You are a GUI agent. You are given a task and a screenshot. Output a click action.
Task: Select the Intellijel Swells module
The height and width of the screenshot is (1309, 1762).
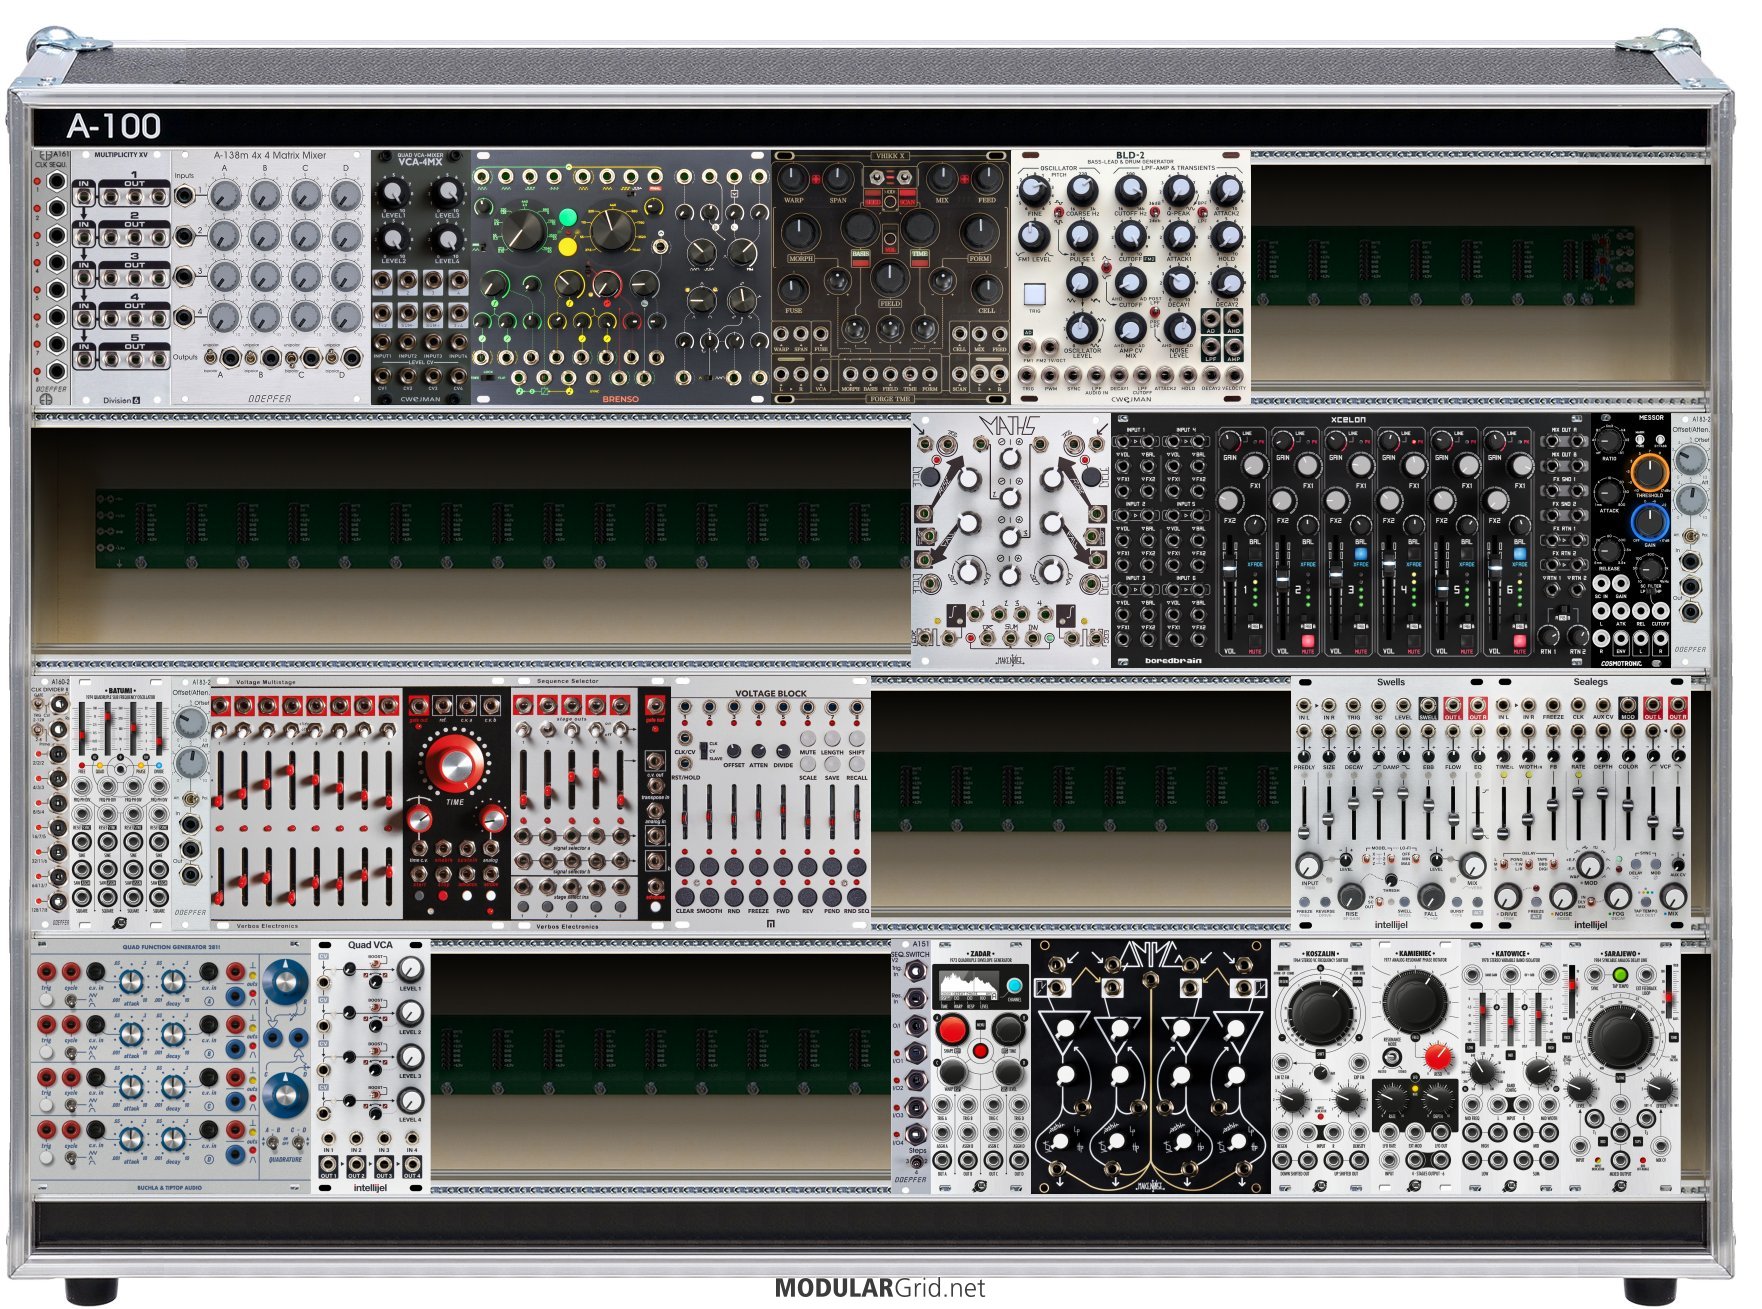click(1390, 803)
